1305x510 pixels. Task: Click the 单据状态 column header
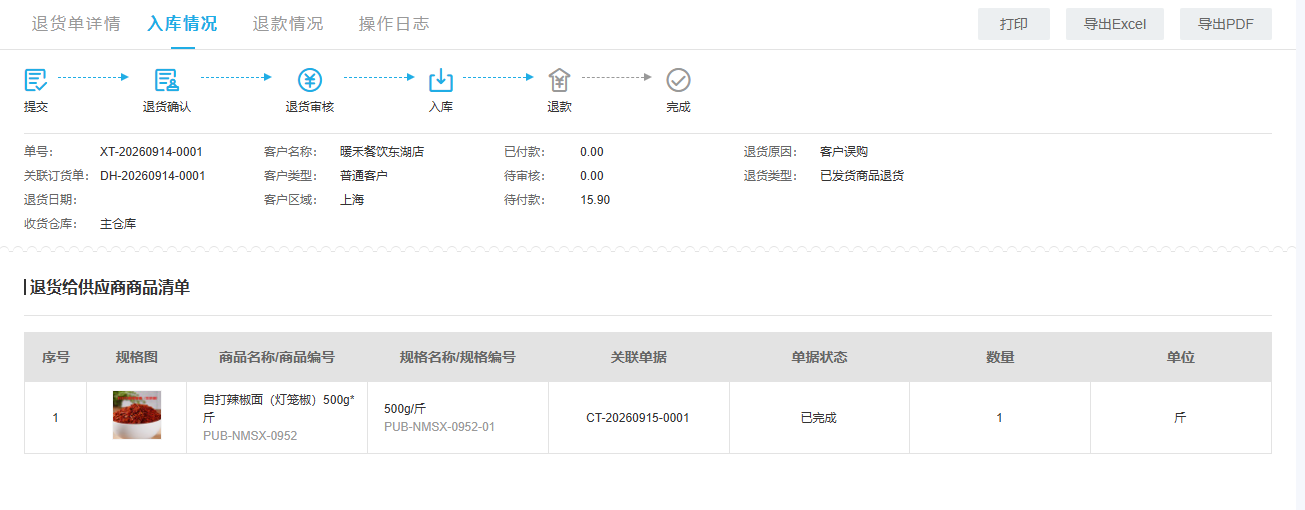point(819,357)
